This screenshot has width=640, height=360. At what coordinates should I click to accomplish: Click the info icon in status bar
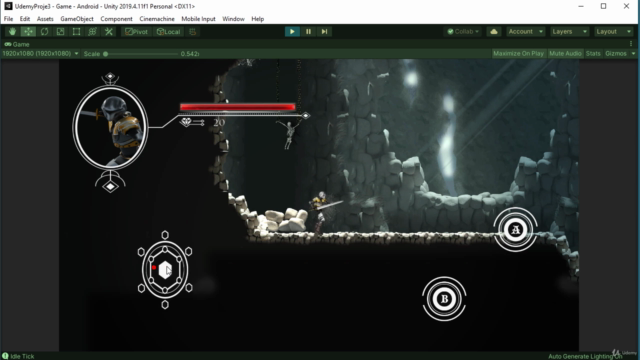[x=5, y=356]
